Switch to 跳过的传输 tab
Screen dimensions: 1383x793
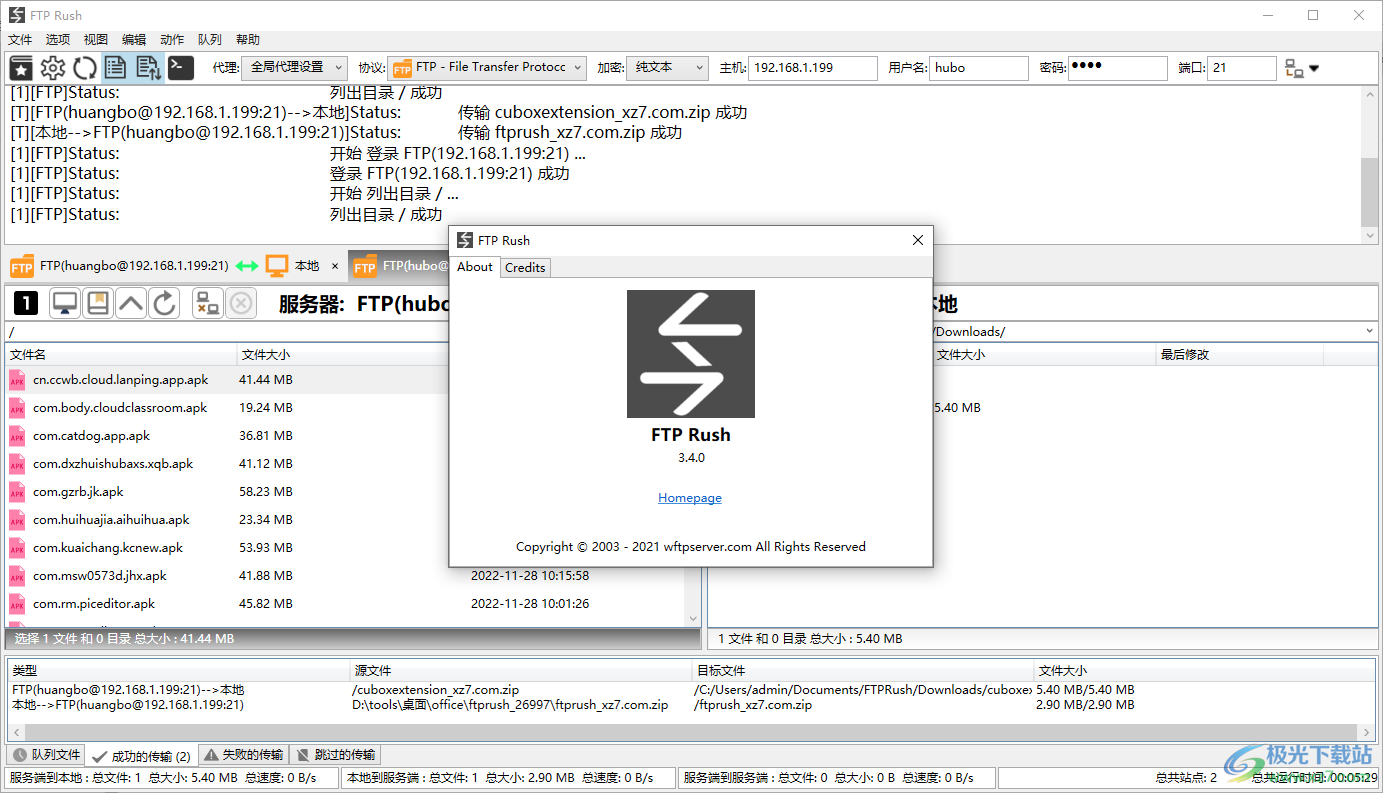335,755
